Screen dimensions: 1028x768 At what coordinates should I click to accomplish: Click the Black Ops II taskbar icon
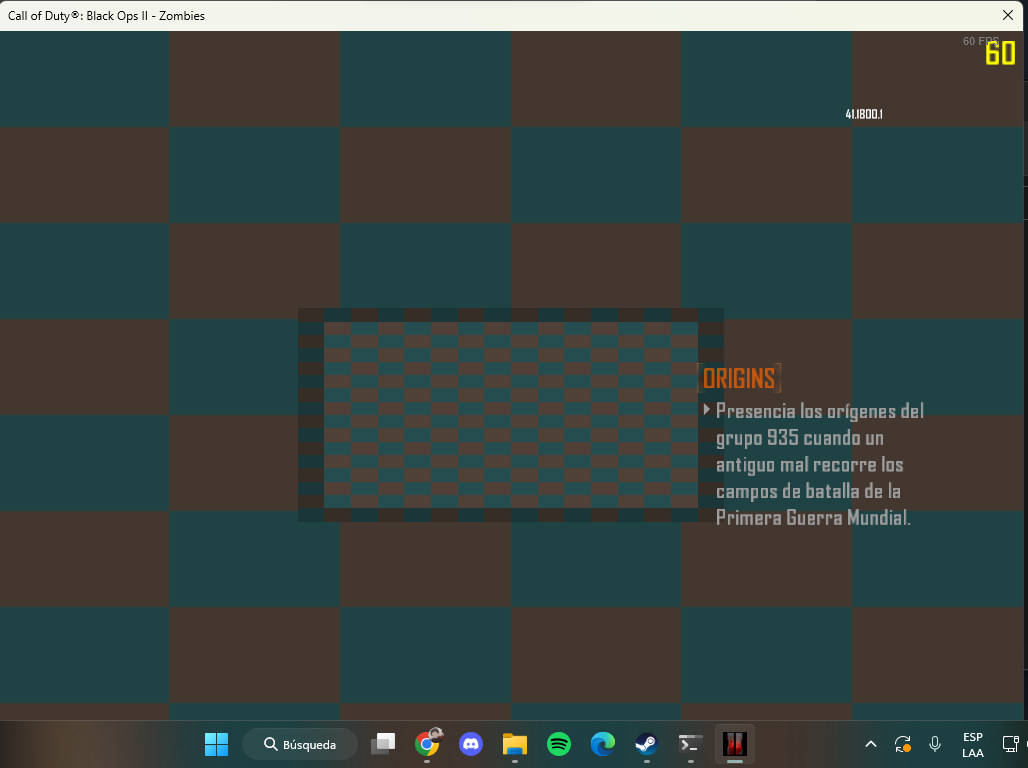click(734, 744)
